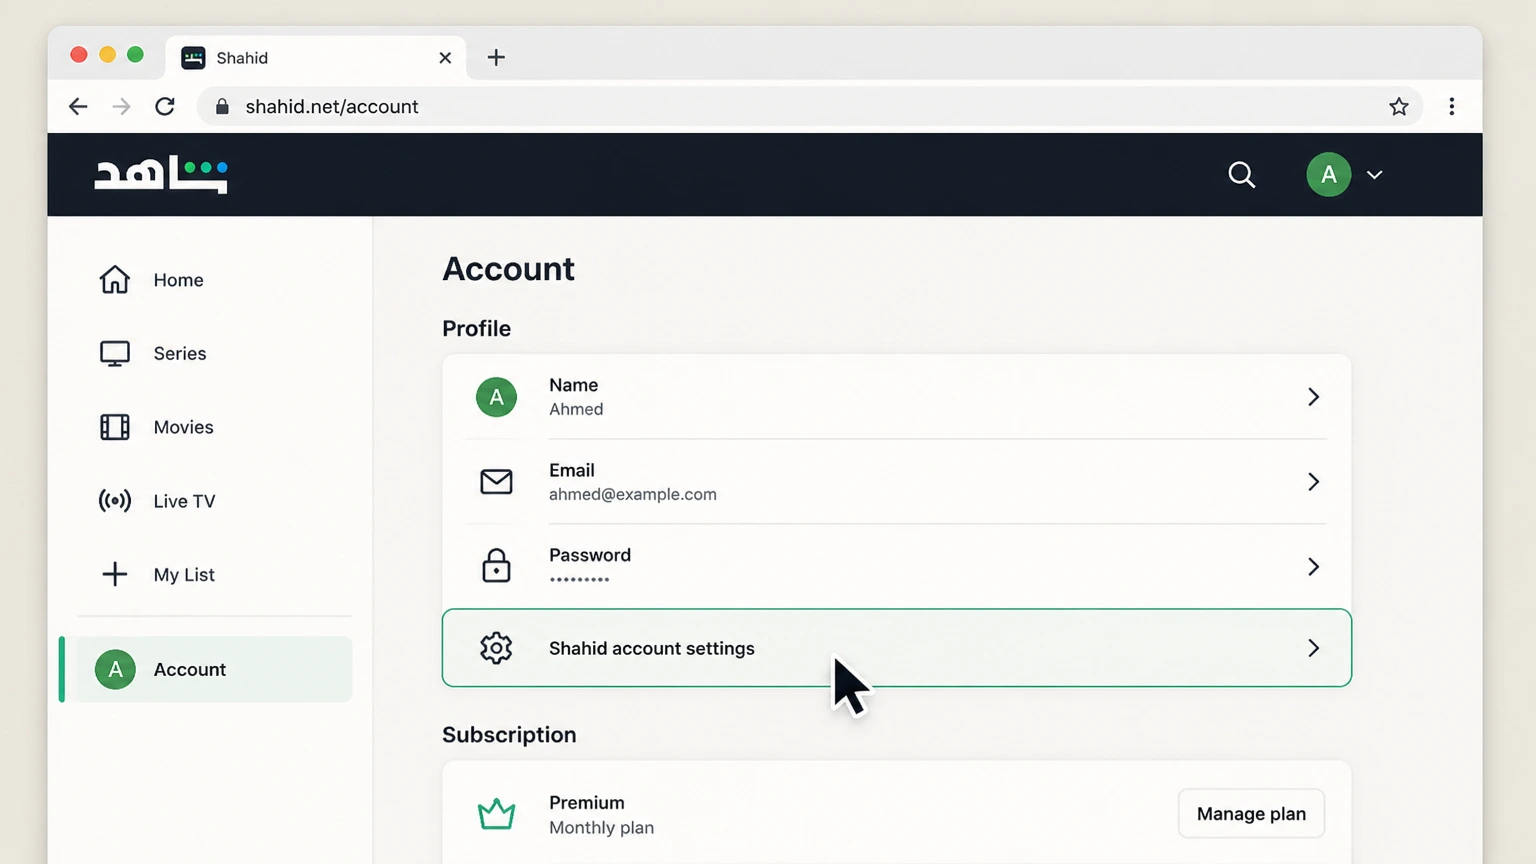
Task: Open Shahid account settings chevron
Action: pyautogui.click(x=1313, y=648)
